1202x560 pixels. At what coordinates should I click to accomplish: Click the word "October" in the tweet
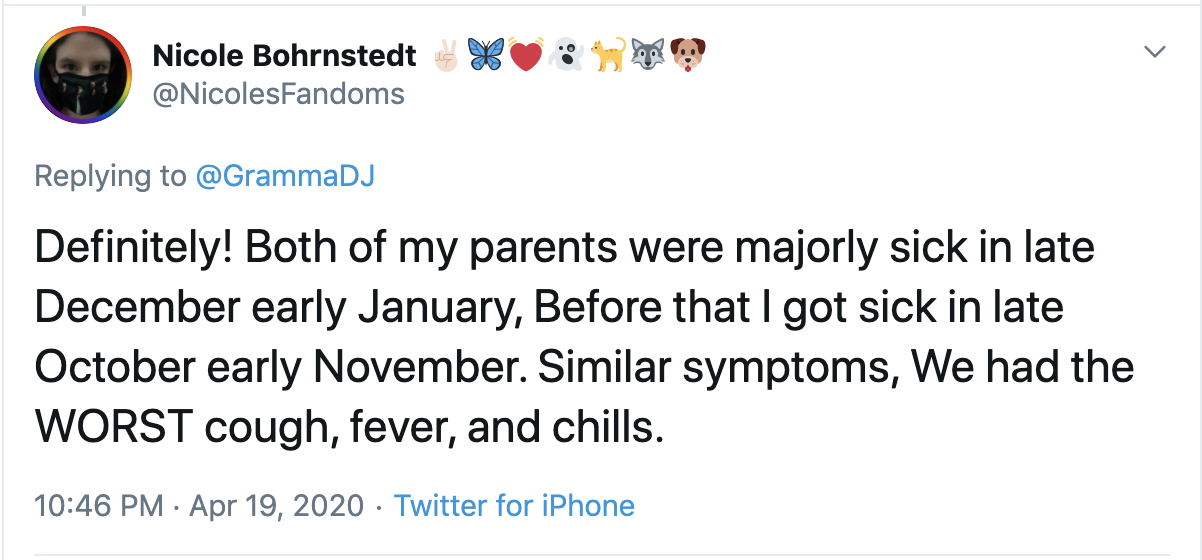[106, 369]
